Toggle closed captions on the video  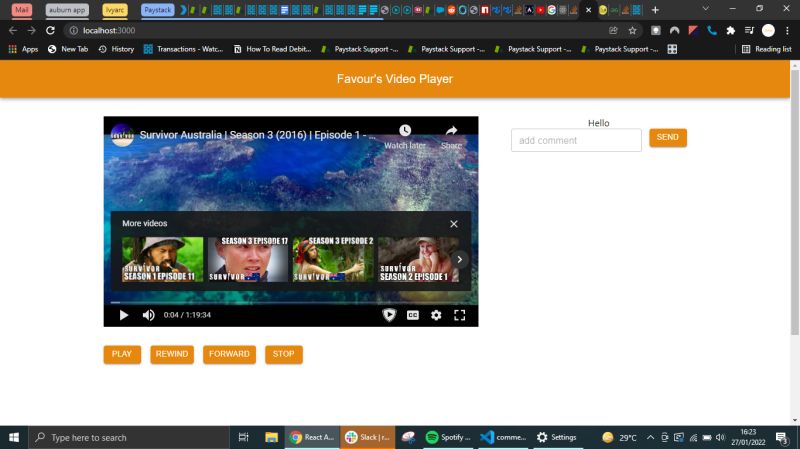pyautogui.click(x=413, y=315)
